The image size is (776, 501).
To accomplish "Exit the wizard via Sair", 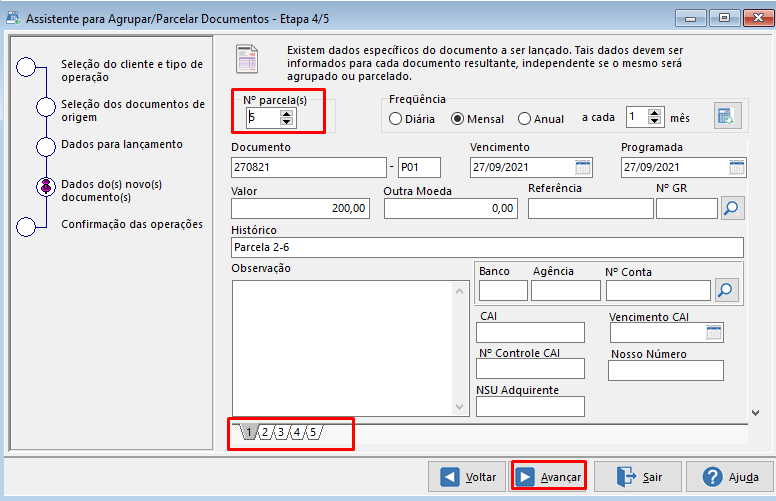I will pos(638,477).
